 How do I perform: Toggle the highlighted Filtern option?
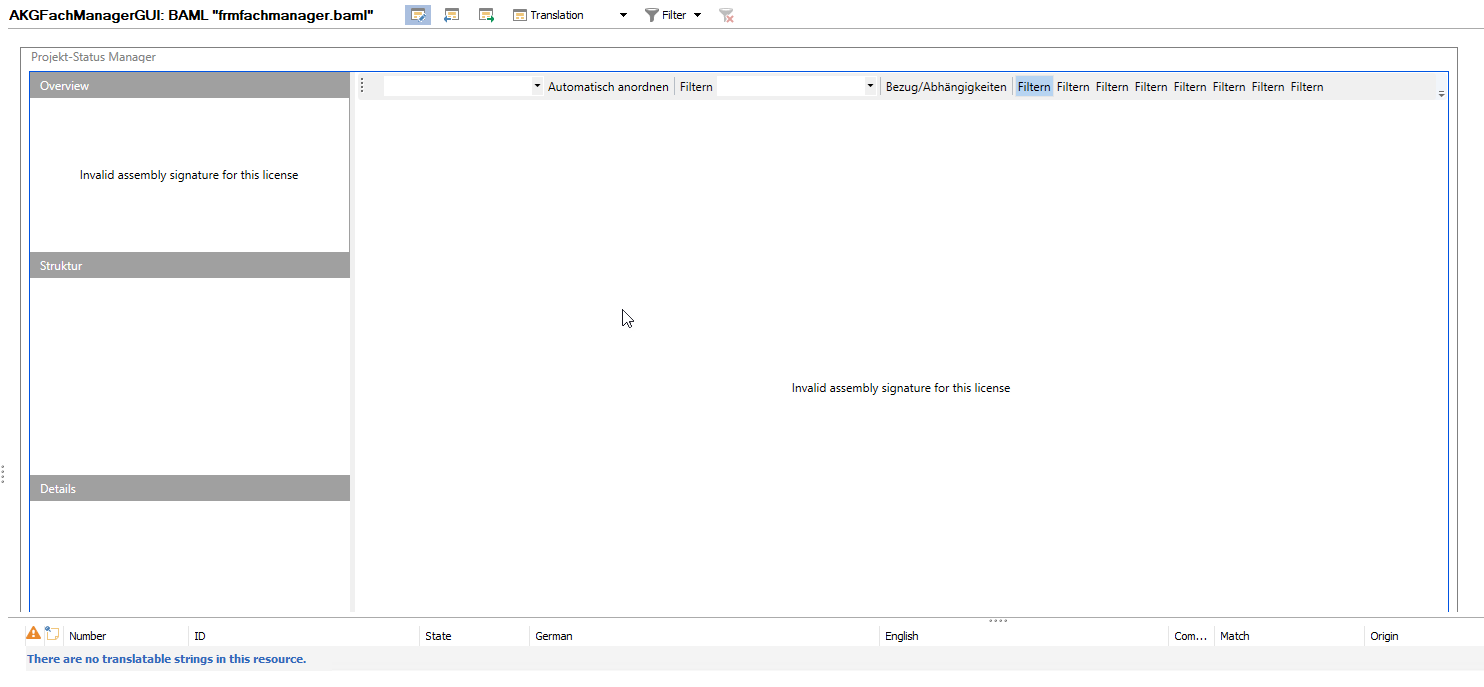click(x=1033, y=86)
